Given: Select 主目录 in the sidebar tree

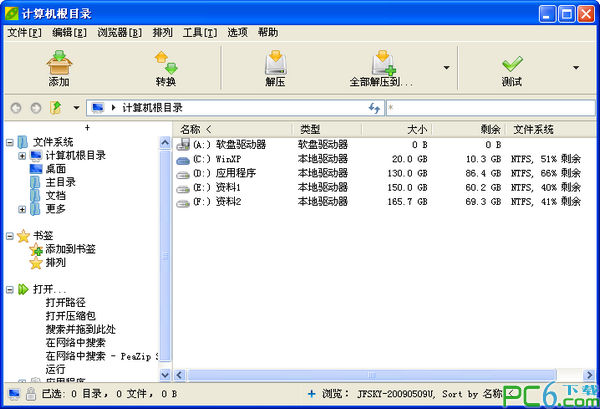Looking at the screenshot, I should click(60, 182).
